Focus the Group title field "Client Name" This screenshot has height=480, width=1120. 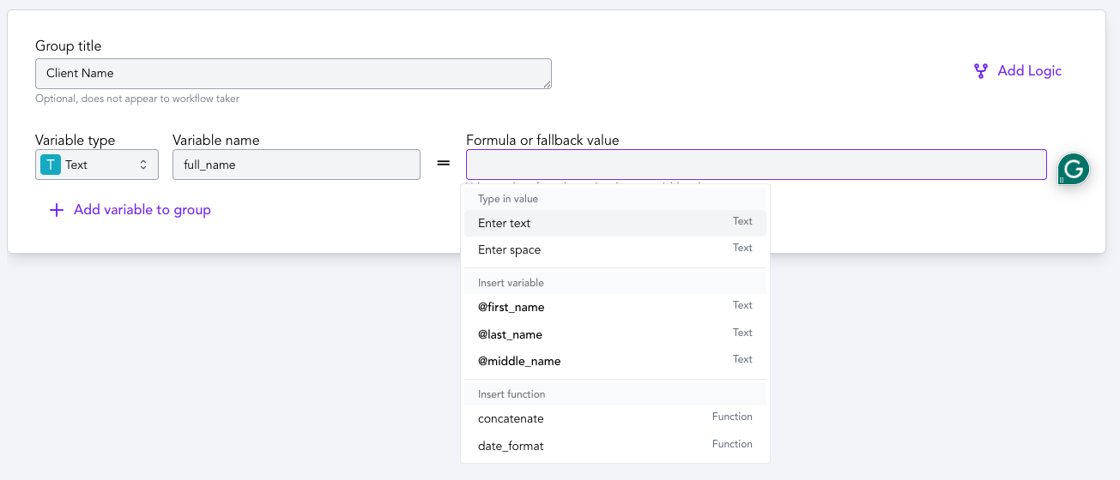[292, 73]
